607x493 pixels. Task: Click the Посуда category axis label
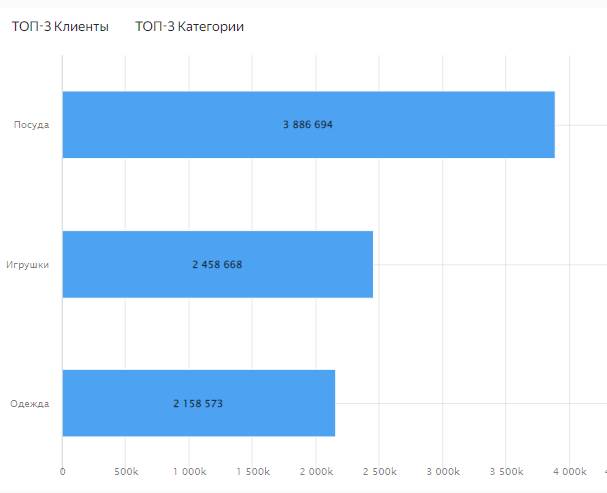coord(32,125)
